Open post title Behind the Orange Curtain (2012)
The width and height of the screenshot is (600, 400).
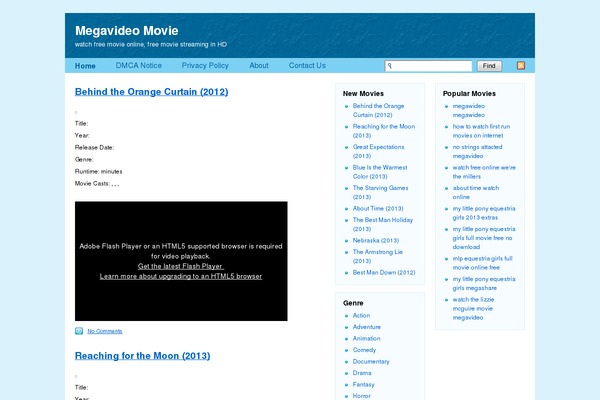[x=152, y=92]
